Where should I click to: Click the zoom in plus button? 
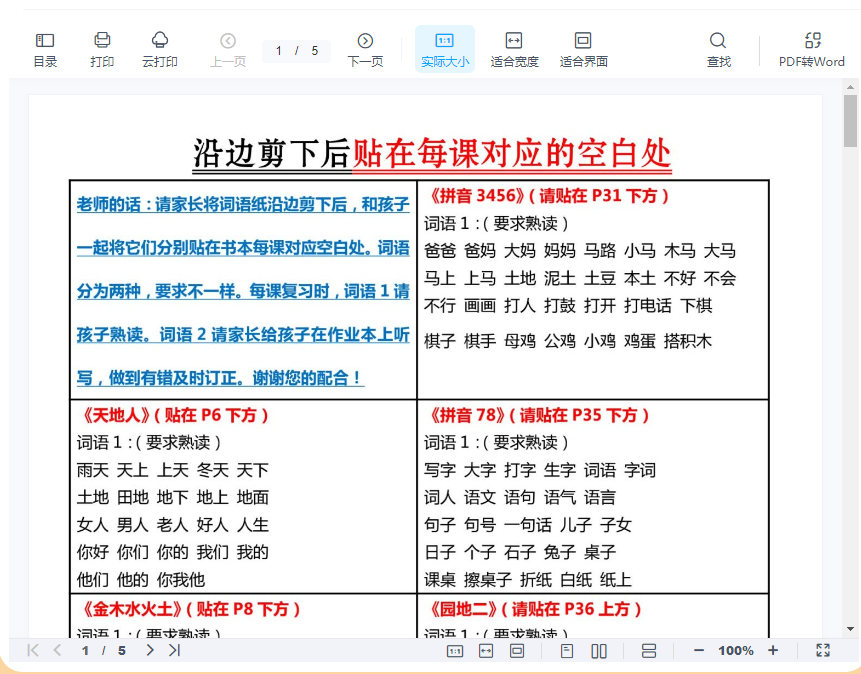coord(773,650)
